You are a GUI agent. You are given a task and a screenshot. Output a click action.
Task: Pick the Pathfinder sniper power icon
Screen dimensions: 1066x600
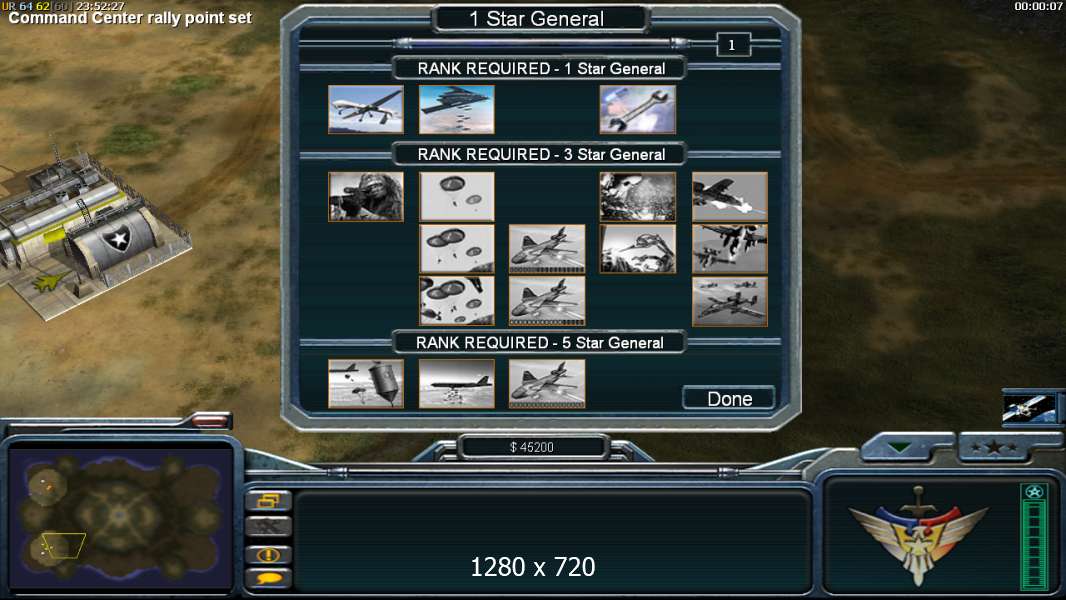366,196
